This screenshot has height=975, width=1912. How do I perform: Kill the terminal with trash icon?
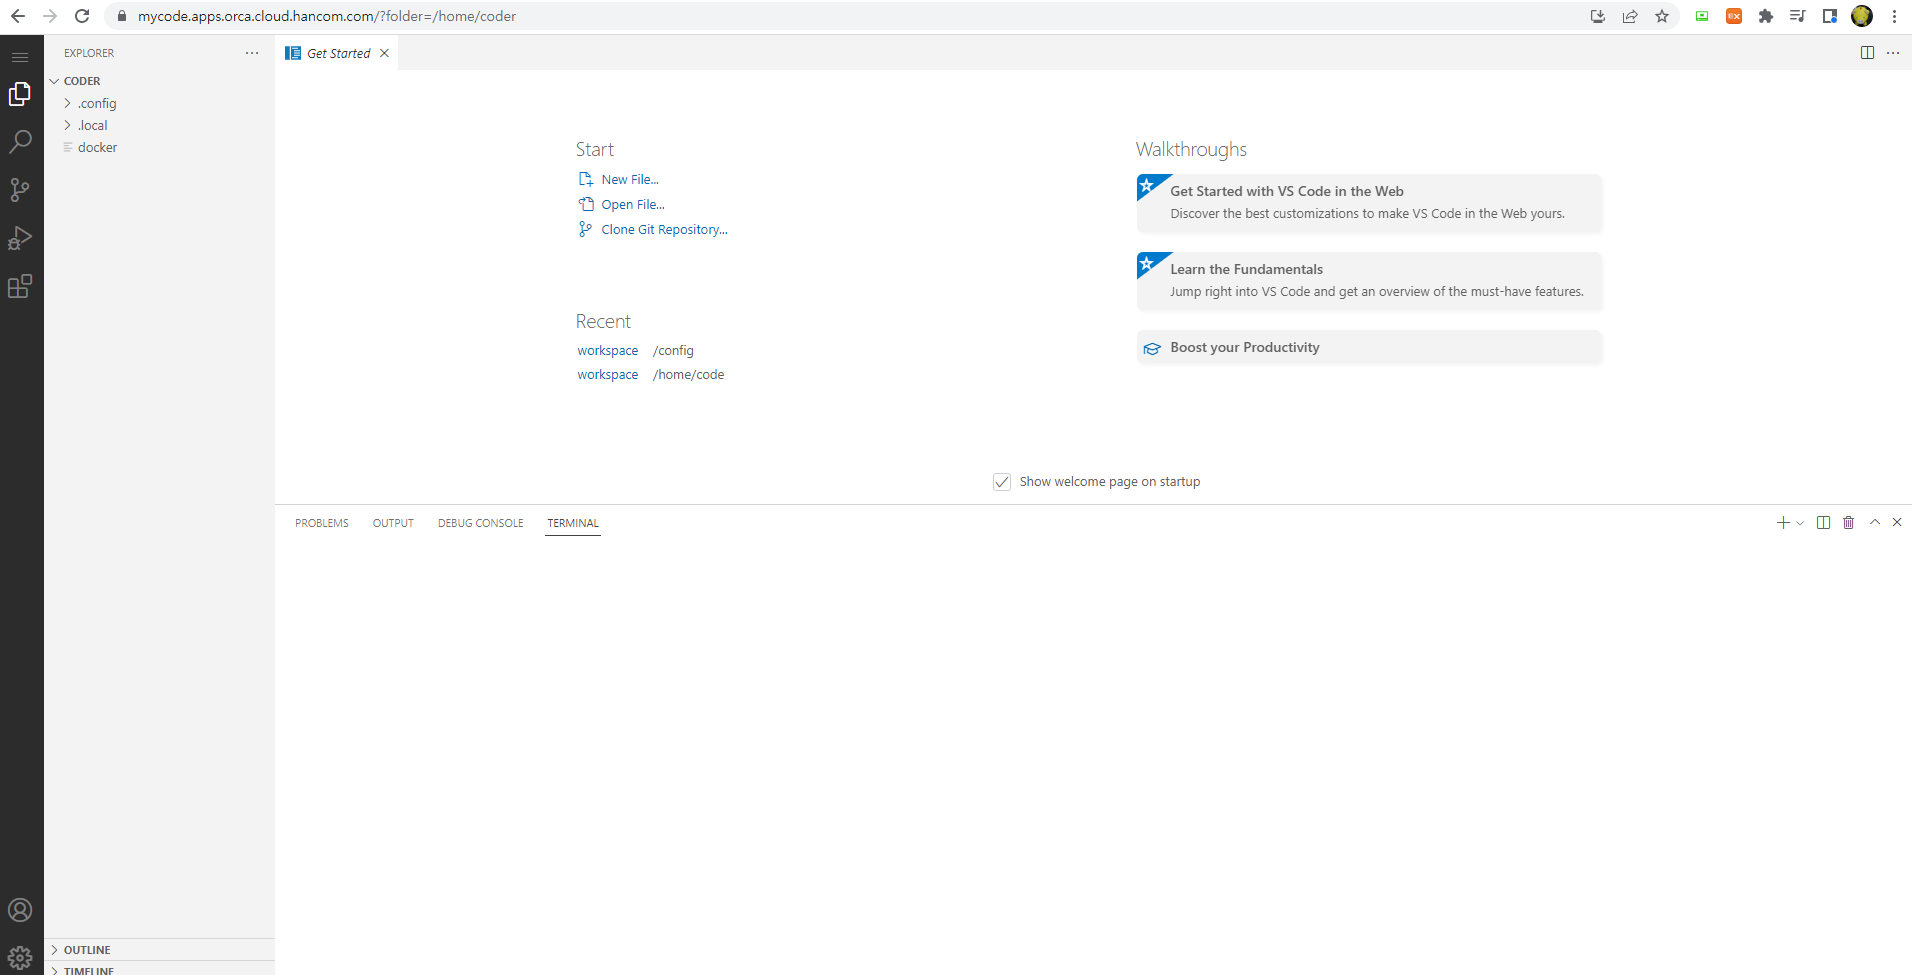(x=1848, y=523)
